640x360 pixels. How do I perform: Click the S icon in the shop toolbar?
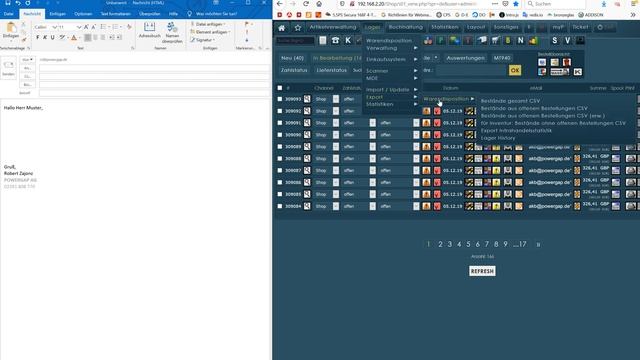coord(554,40)
